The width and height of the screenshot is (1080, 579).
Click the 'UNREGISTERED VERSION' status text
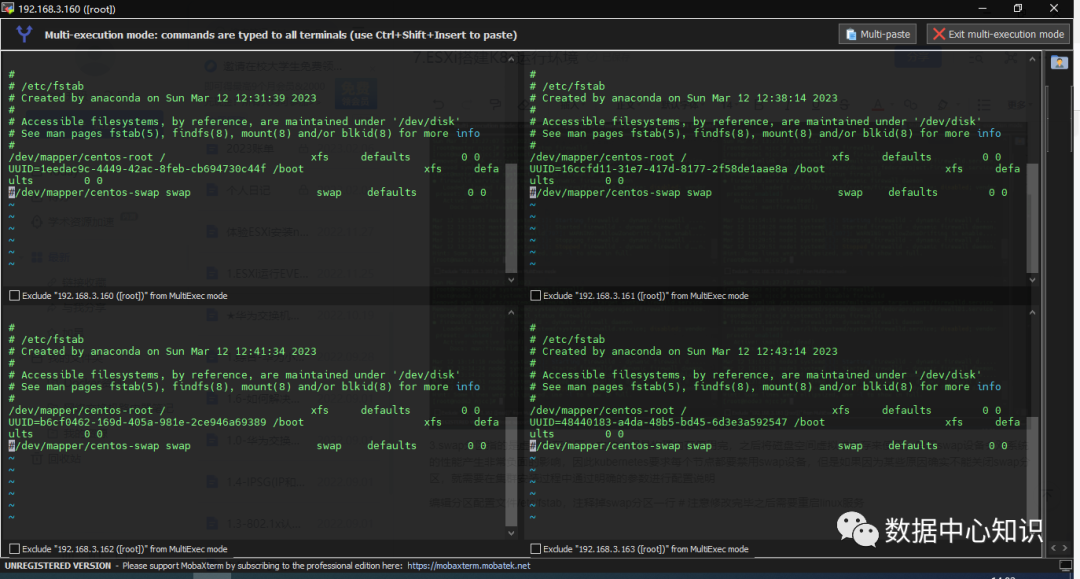(58, 565)
